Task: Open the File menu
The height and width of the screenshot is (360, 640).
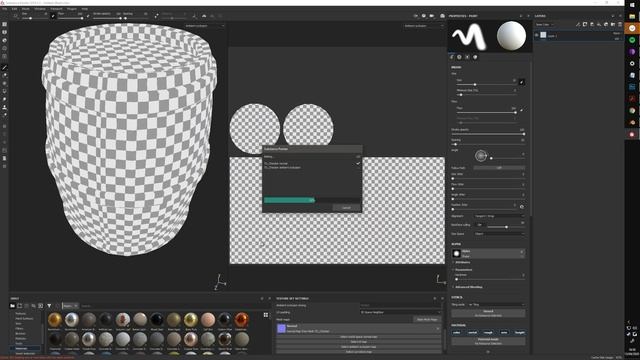Action: (4, 9)
